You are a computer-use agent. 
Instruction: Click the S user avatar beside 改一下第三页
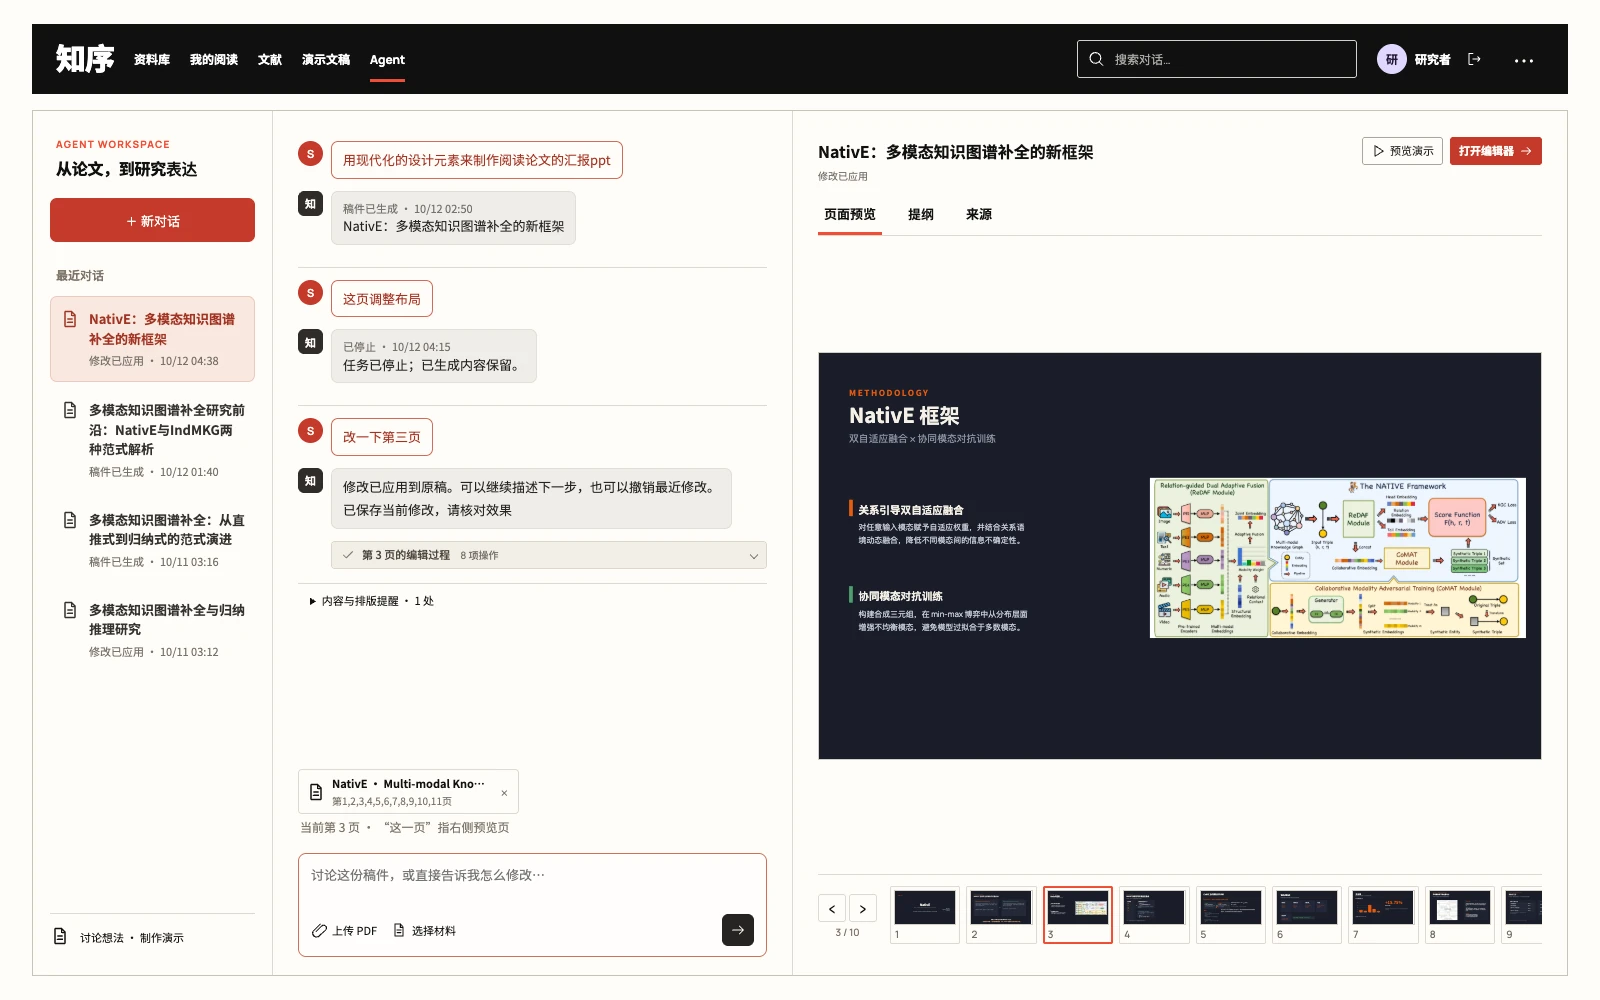310,431
